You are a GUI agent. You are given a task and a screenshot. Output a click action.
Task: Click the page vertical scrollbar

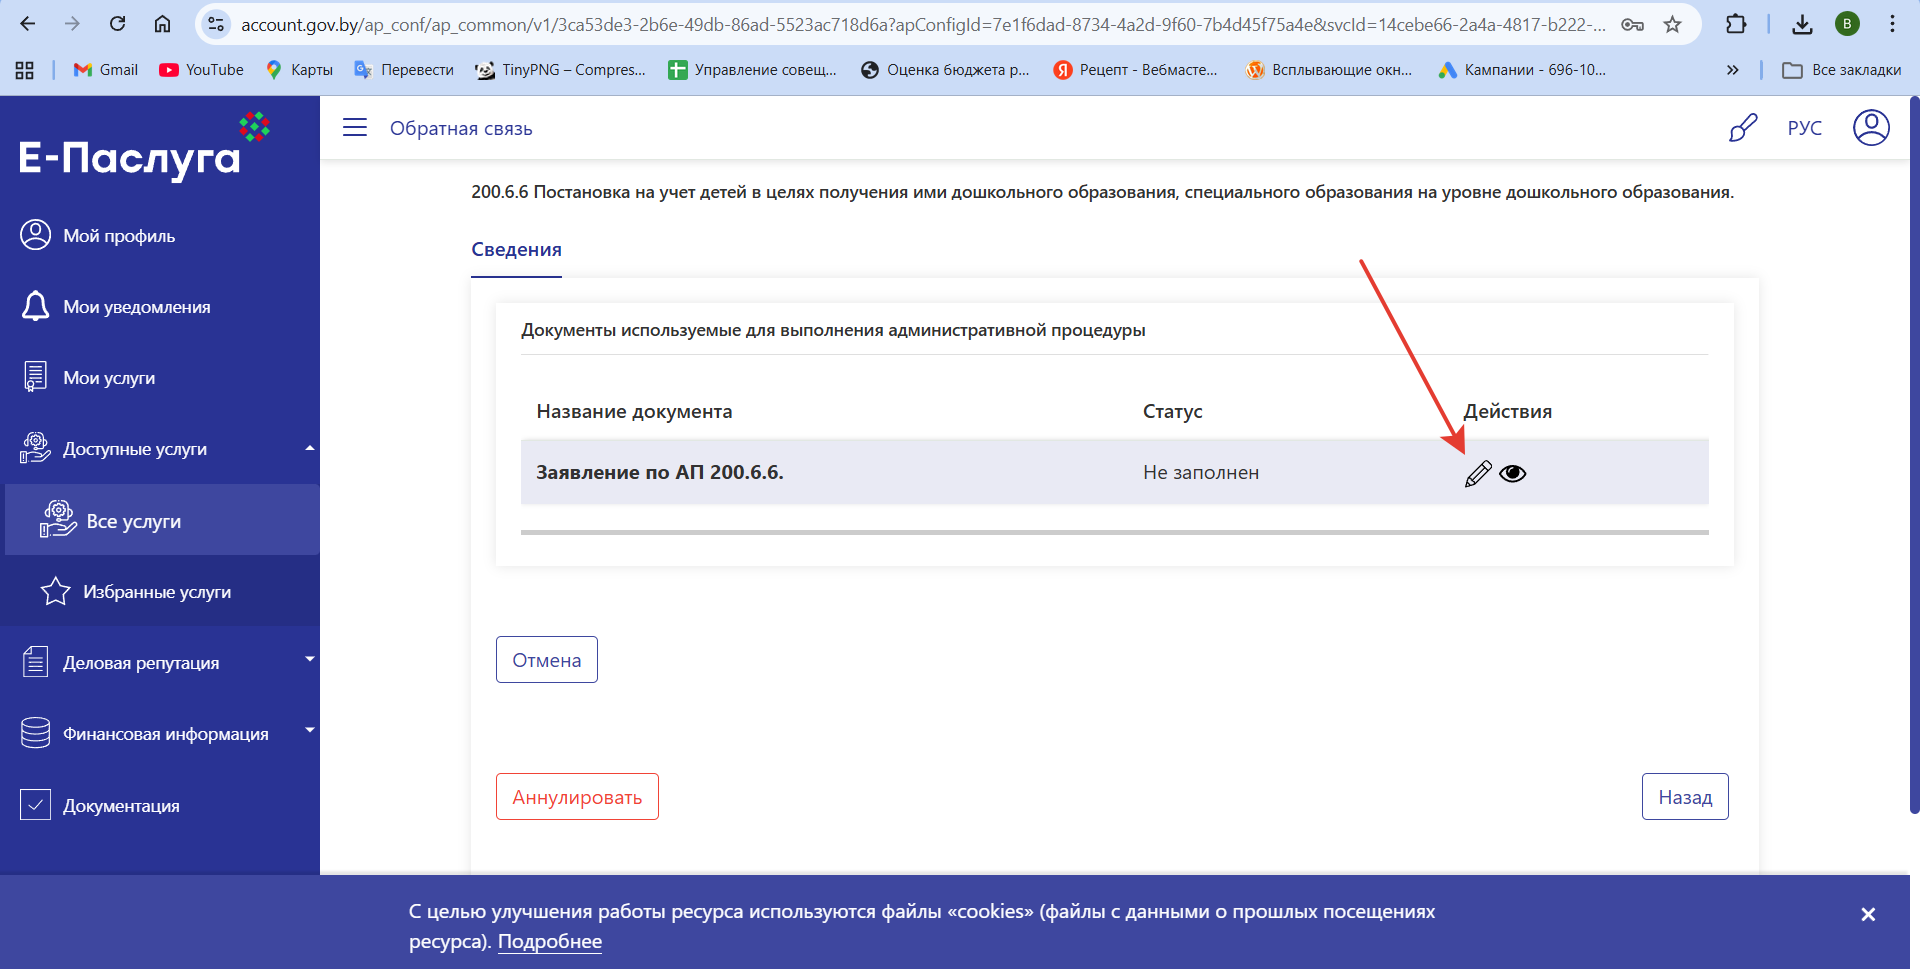pyautogui.click(x=1914, y=455)
